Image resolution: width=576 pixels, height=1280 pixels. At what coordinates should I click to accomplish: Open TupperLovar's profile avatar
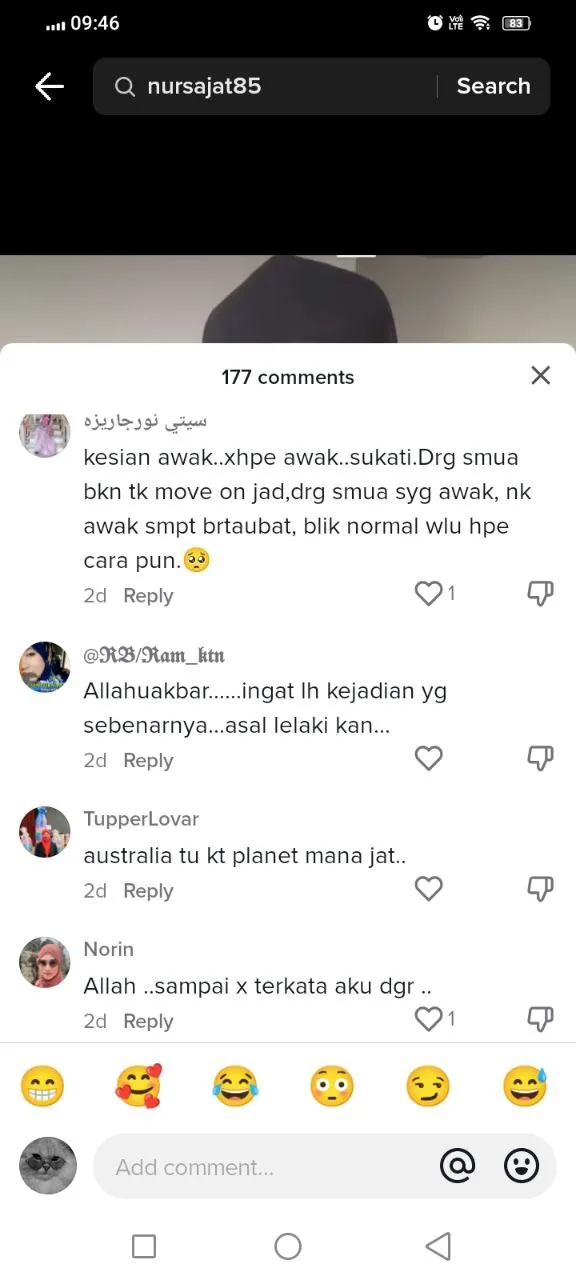(x=45, y=832)
